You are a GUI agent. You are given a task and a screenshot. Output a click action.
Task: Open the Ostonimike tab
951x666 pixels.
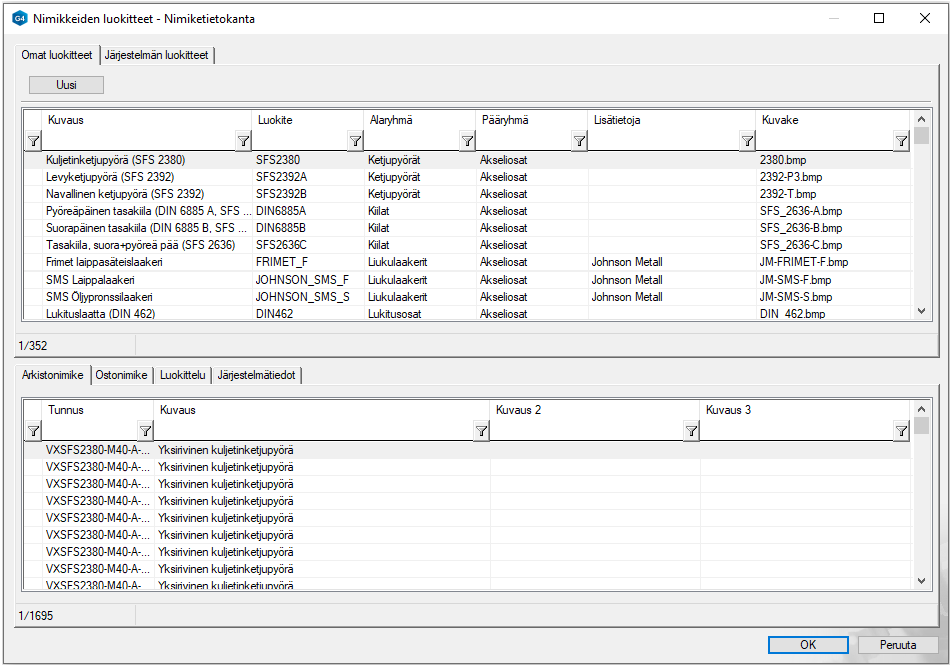click(x=122, y=375)
